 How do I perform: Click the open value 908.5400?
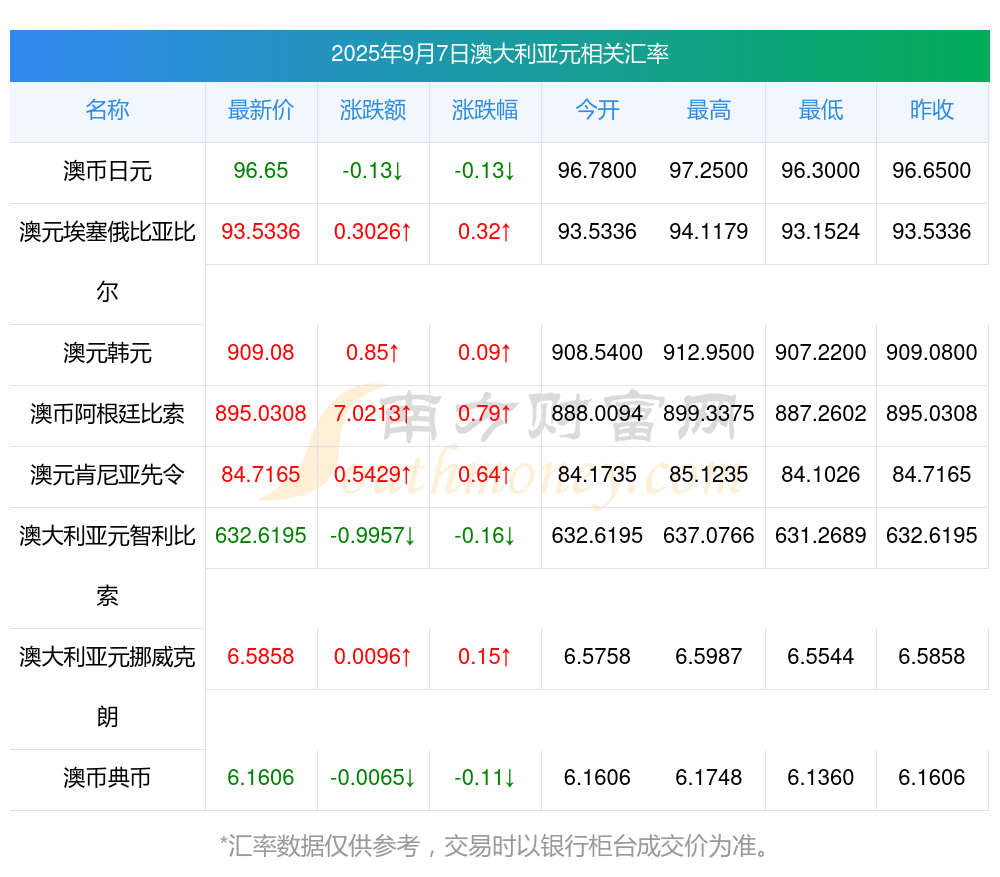[597, 353]
